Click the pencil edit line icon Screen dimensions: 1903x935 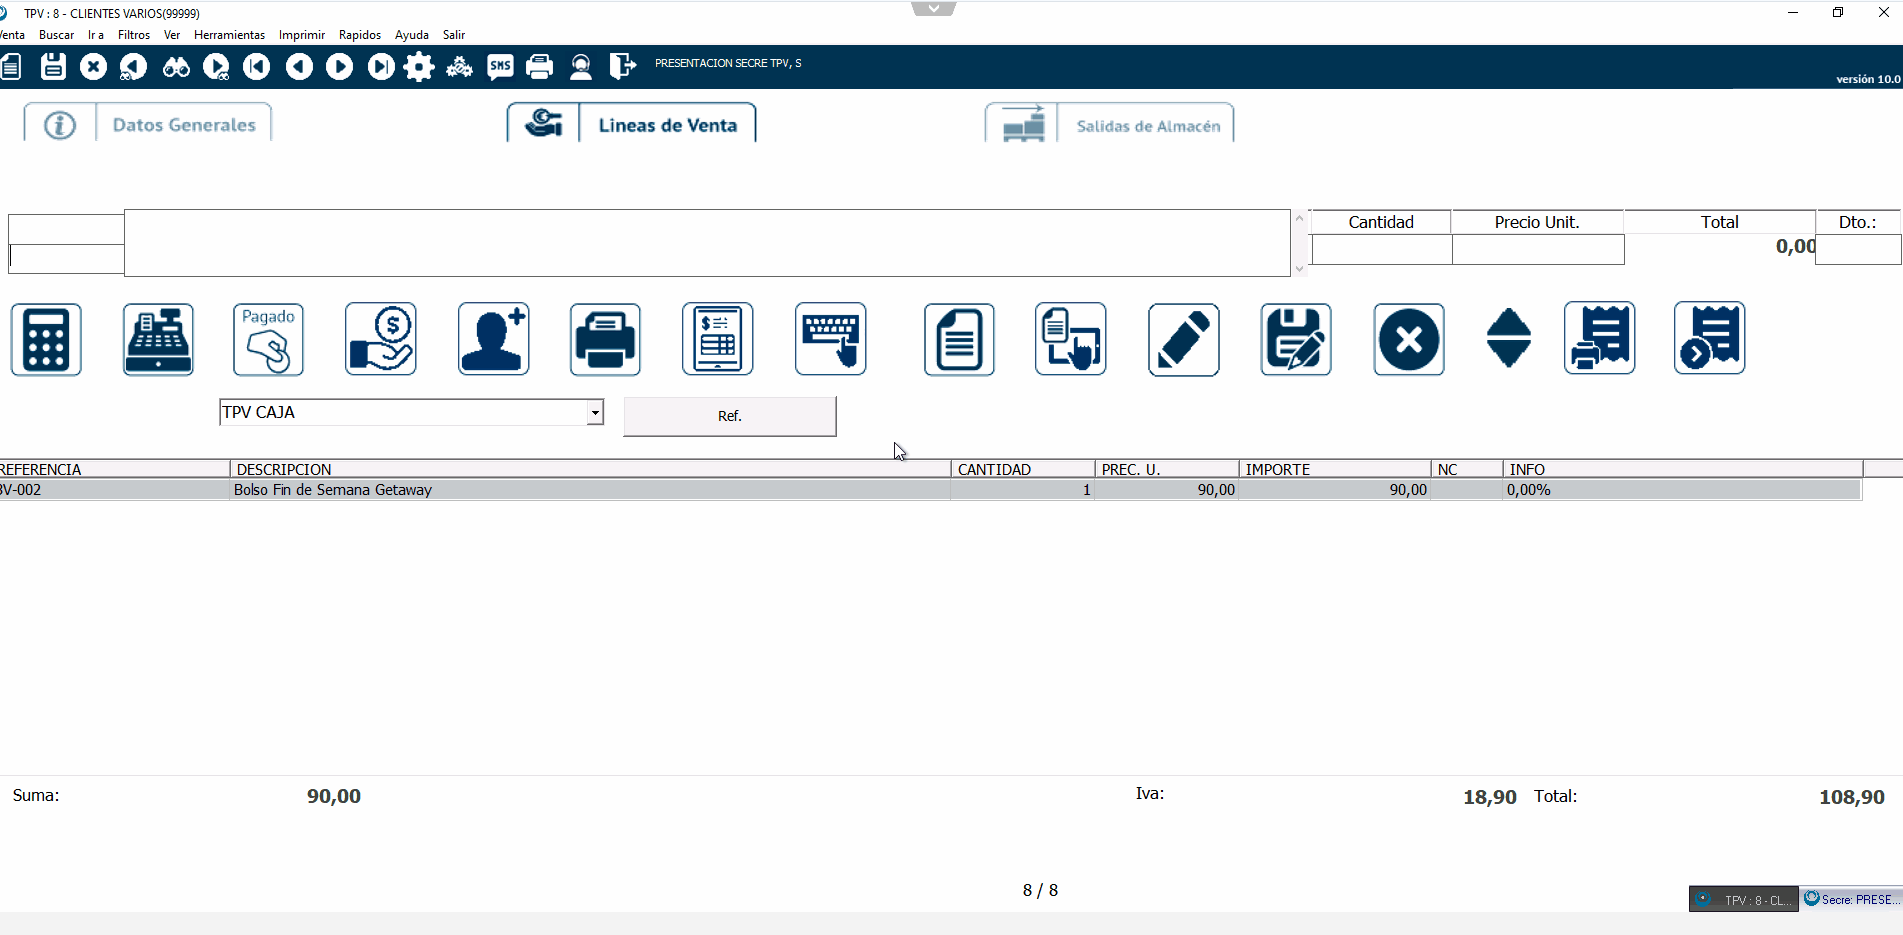point(1183,340)
